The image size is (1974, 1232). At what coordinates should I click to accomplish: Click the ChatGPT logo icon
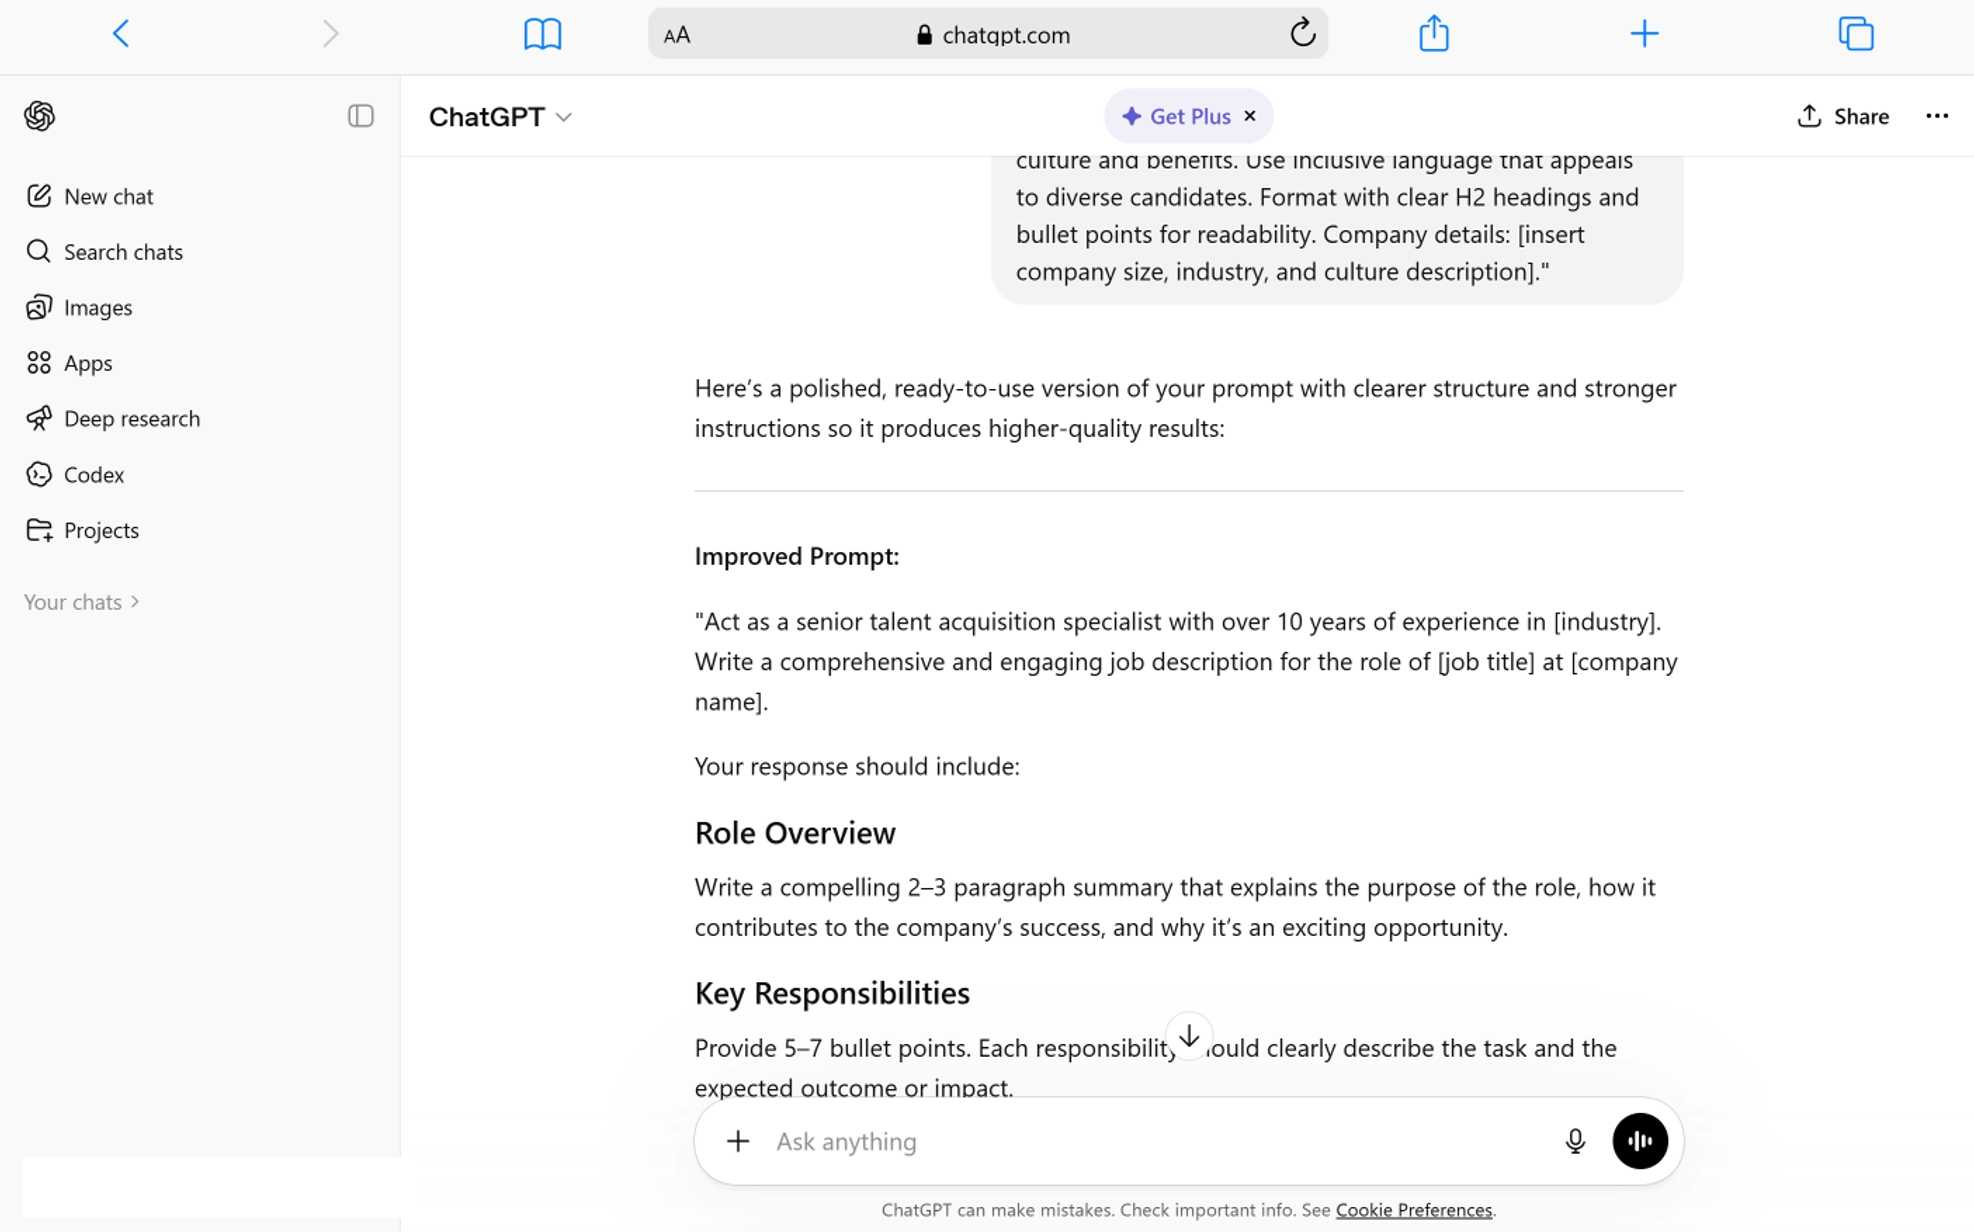[x=39, y=116]
